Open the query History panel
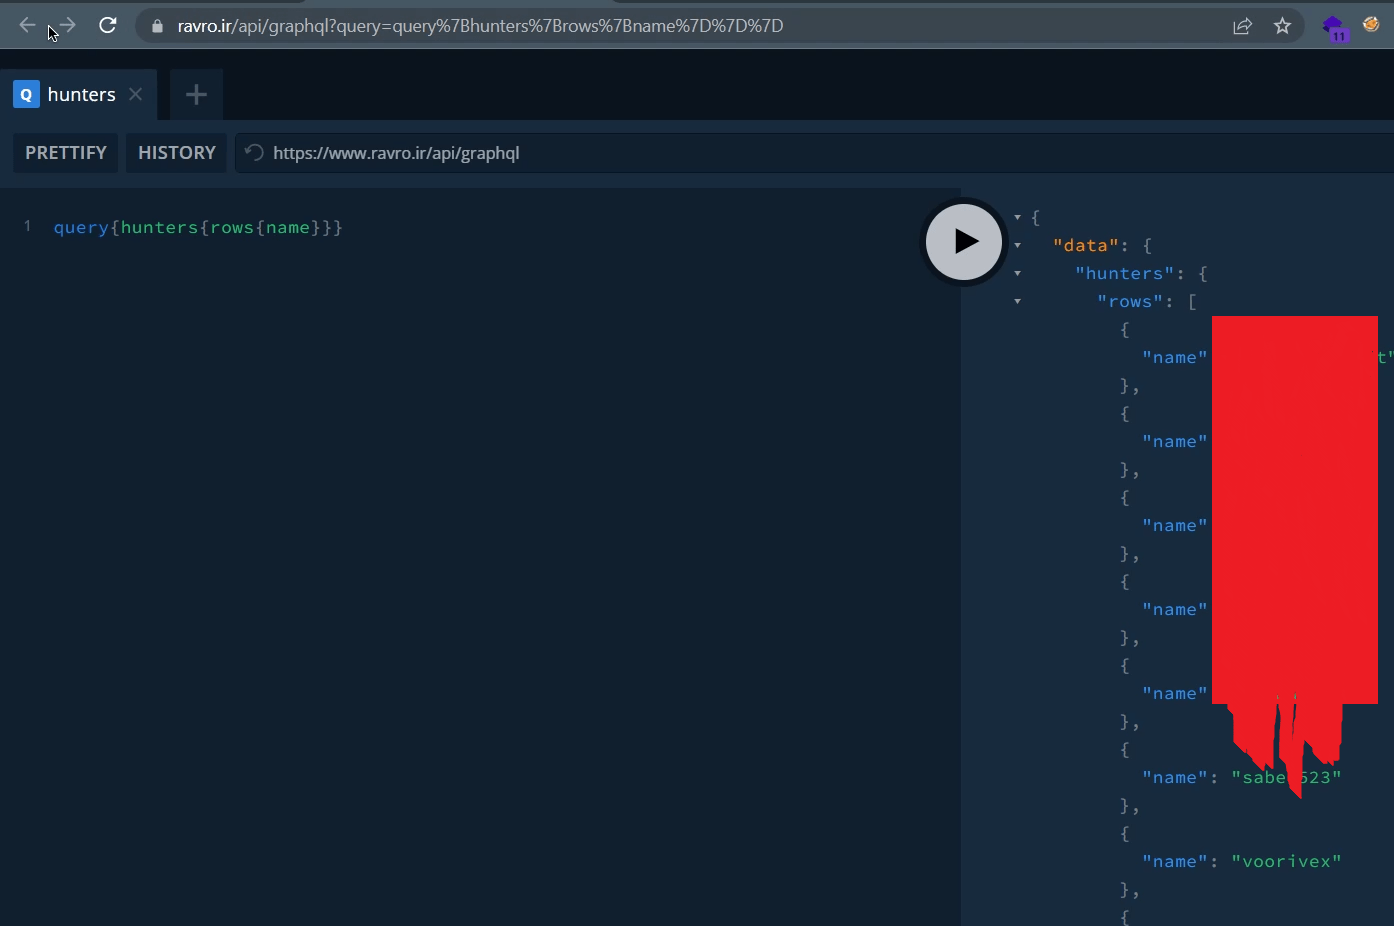 point(177,153)
